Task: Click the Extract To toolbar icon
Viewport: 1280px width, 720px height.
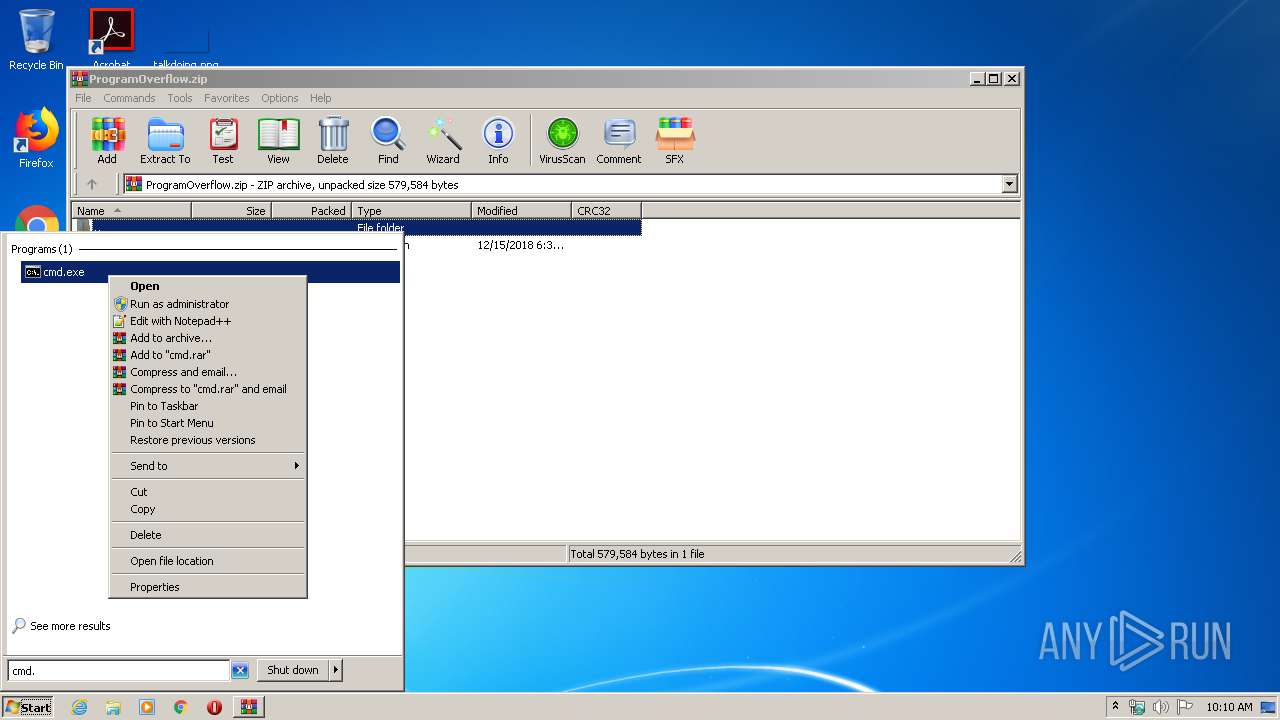Action: (165, 141)
